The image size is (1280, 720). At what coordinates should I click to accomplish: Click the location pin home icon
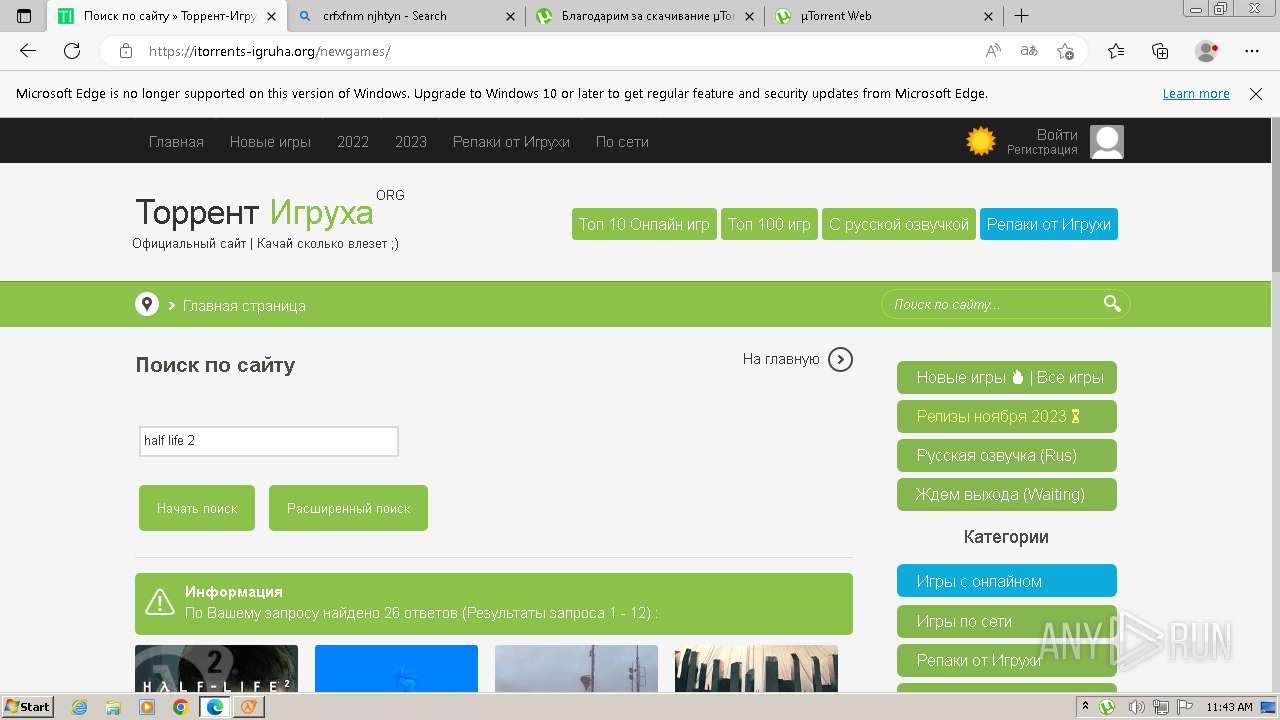coord(147,304)
